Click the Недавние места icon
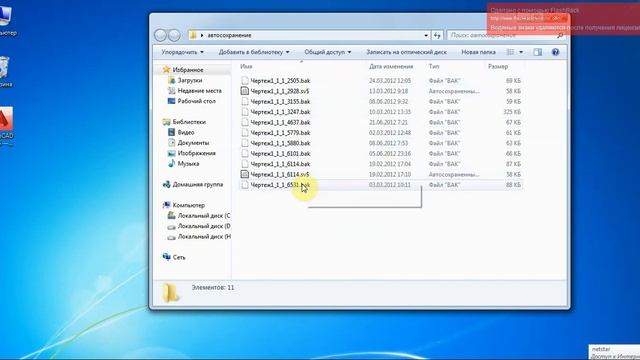This screenshot has height=360, width=640. click(x=172, y=91)
